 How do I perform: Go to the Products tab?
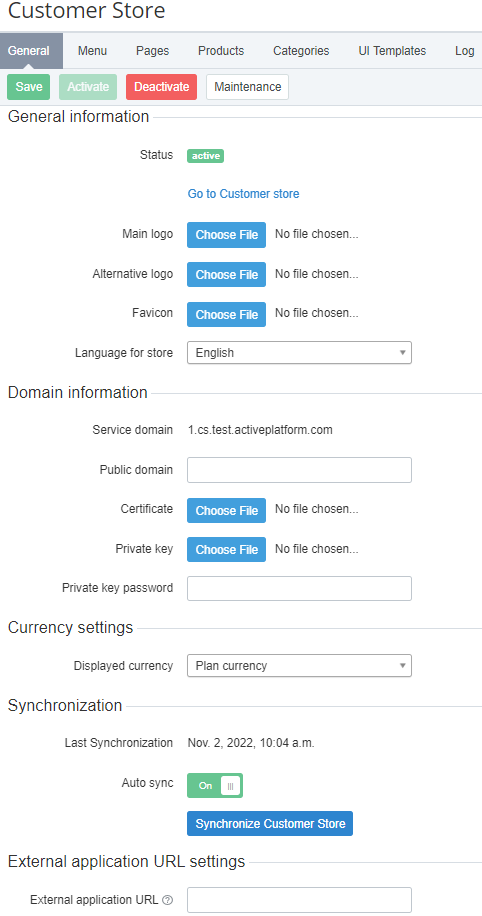pyautogui.click(x=221, y=51)
